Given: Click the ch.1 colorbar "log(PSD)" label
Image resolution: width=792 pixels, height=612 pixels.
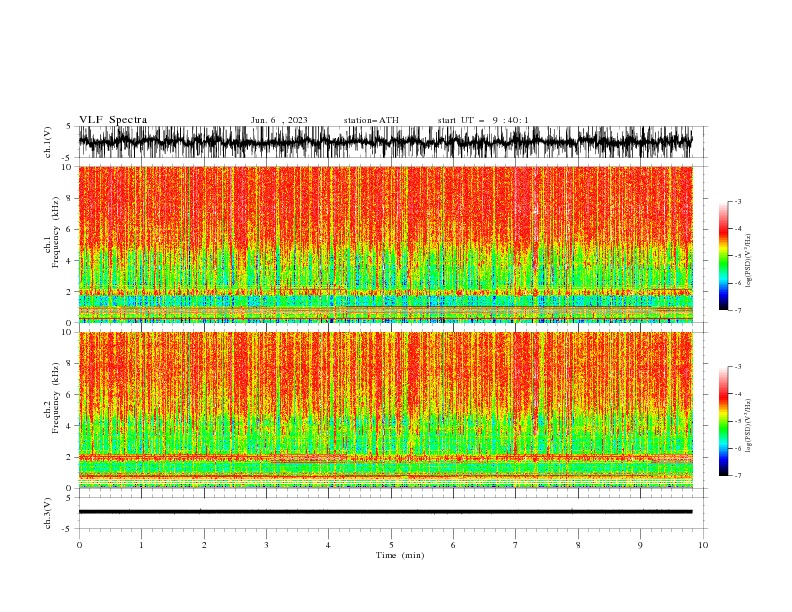Looking at the screenshot, I should [749, 261].
